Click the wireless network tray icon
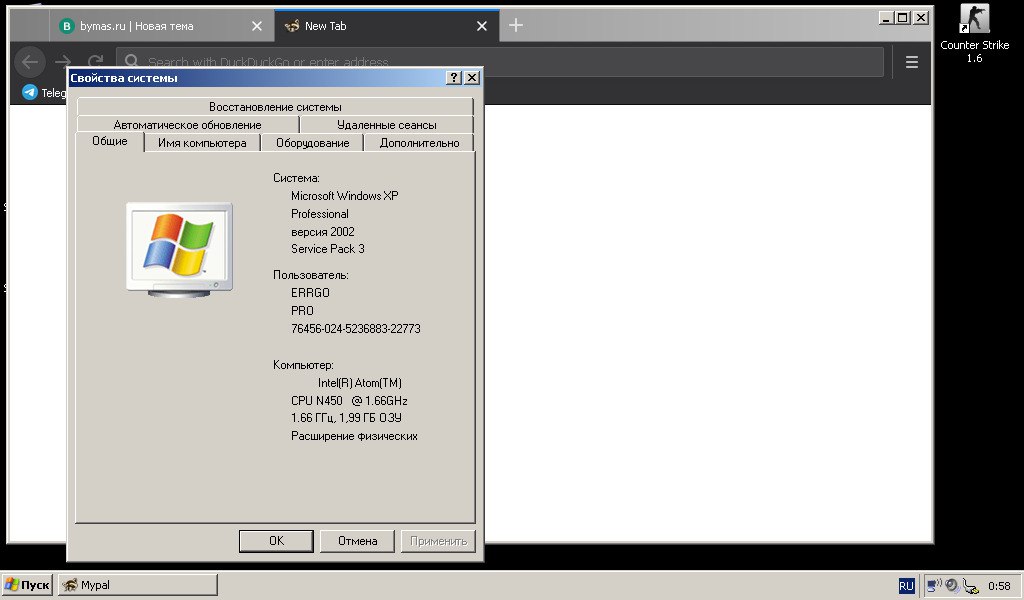Image resolution: width=1024 pixels, height=600 pixels. tap(934, 585)
